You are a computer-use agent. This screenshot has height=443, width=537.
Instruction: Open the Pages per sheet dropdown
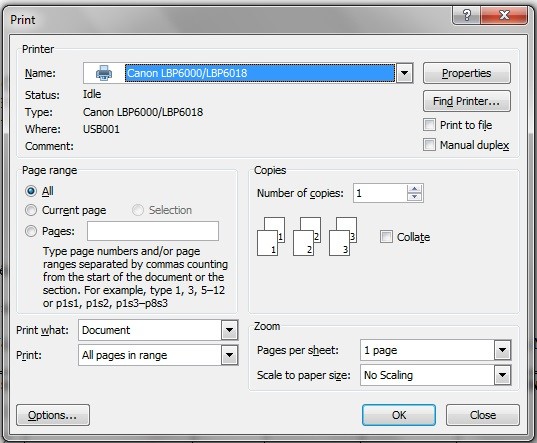tap(502, 350)
